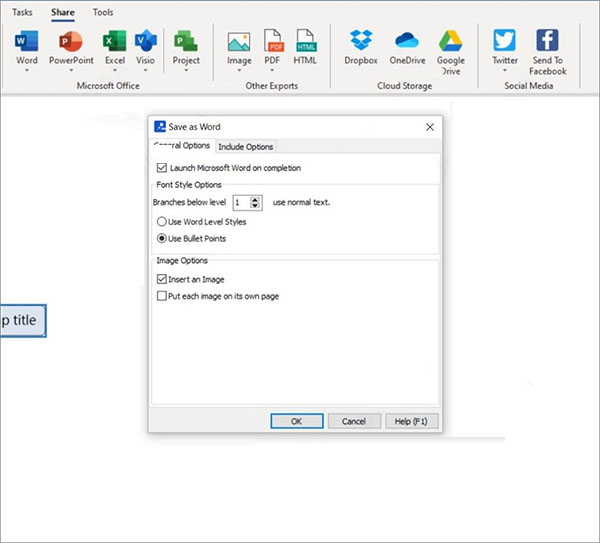The width and height of the screenshot is (600, 543).
Task: Cancel the Save as Word dialog
Action: 354,421
